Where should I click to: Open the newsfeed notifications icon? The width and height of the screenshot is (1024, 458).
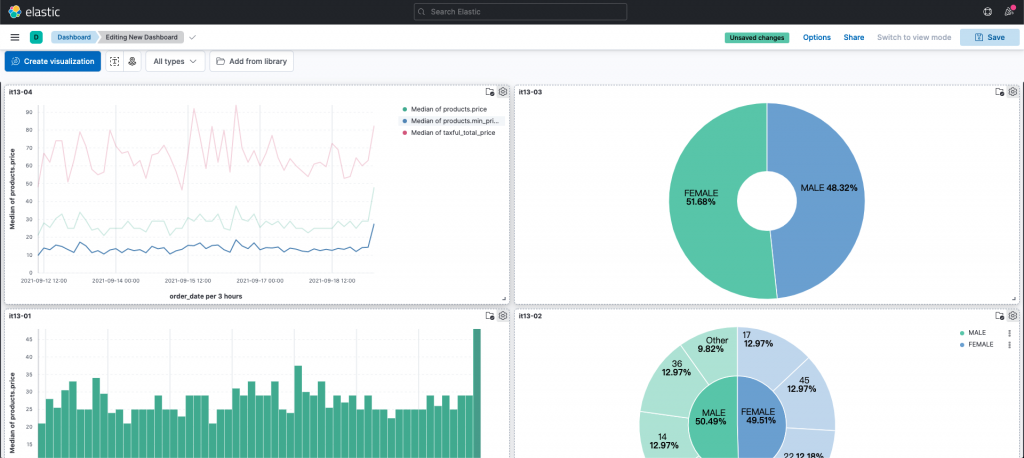click(x=1009, y=12)
